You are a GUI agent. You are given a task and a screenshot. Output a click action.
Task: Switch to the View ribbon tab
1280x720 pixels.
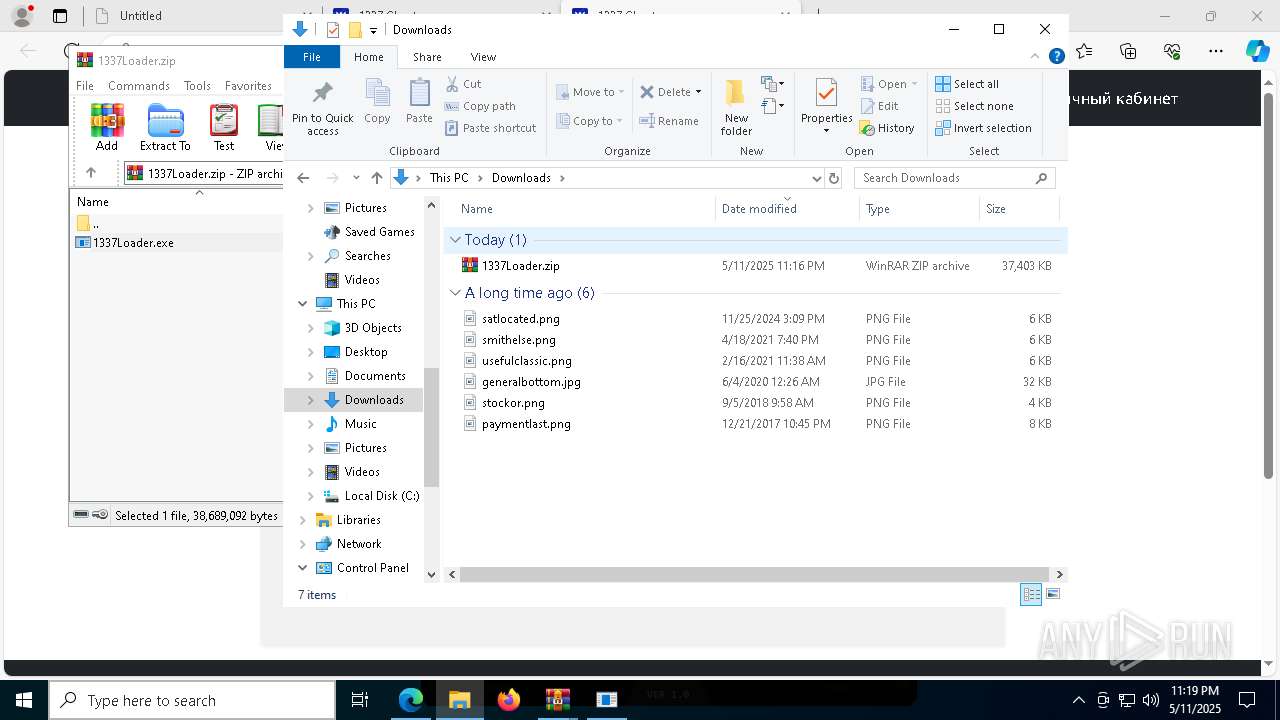tap(483, 57)
